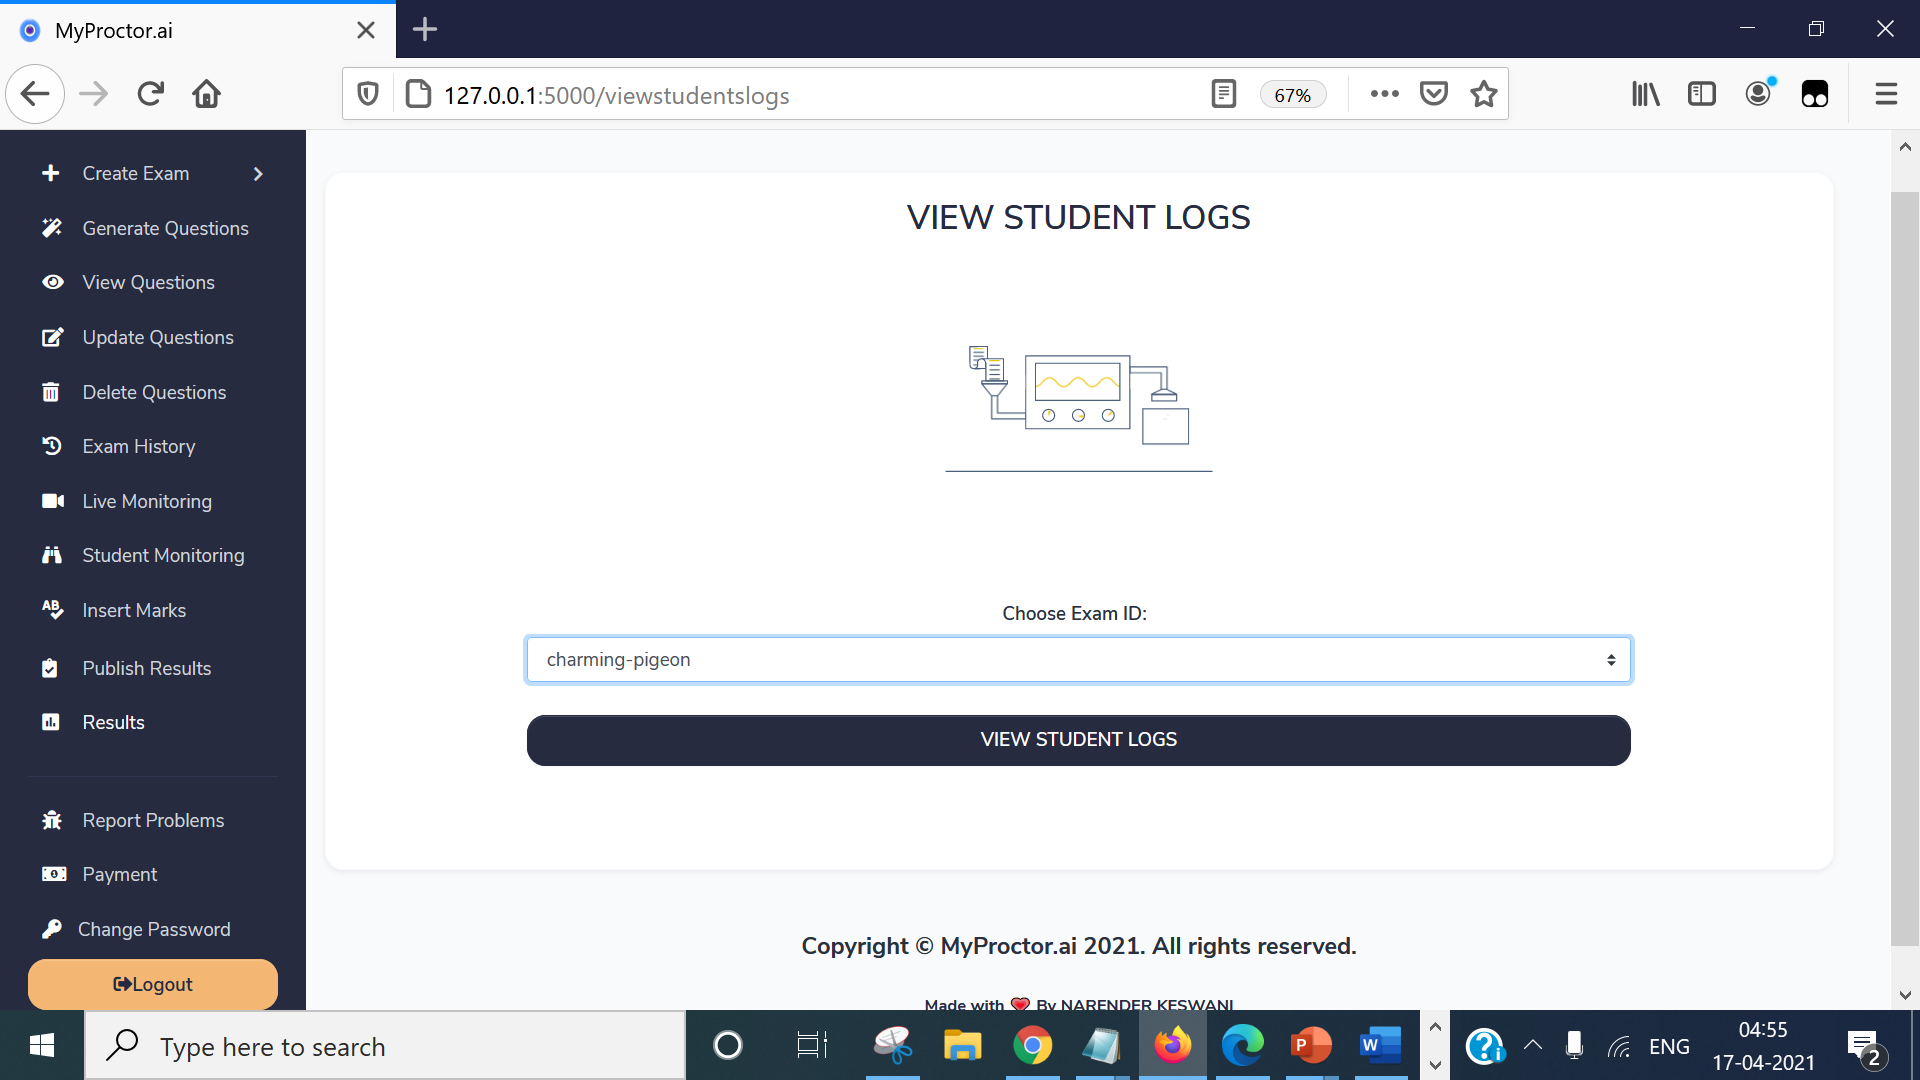Click the orange Logout button
Screen dimensions: 1920x1080
pos(153,984)
